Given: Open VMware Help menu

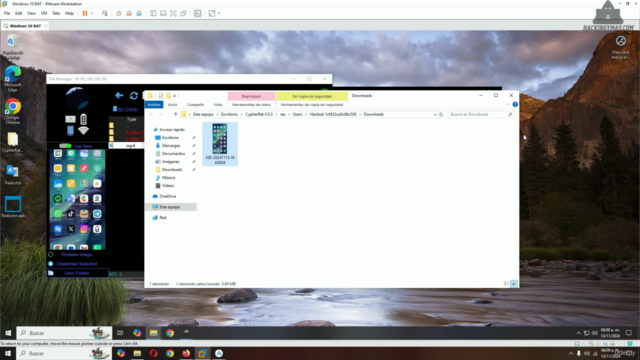Looking at the screenshot, I should tap(69, 13).
